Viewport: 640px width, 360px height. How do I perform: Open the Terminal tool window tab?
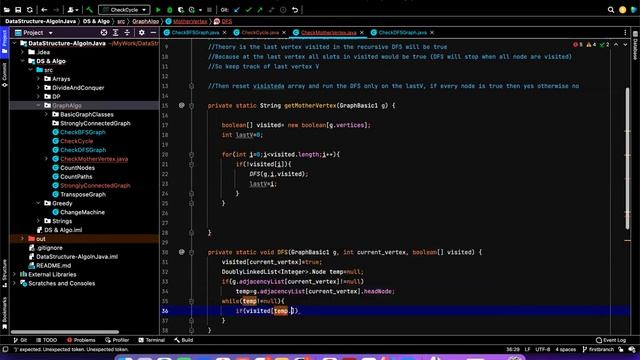(151, 340)
